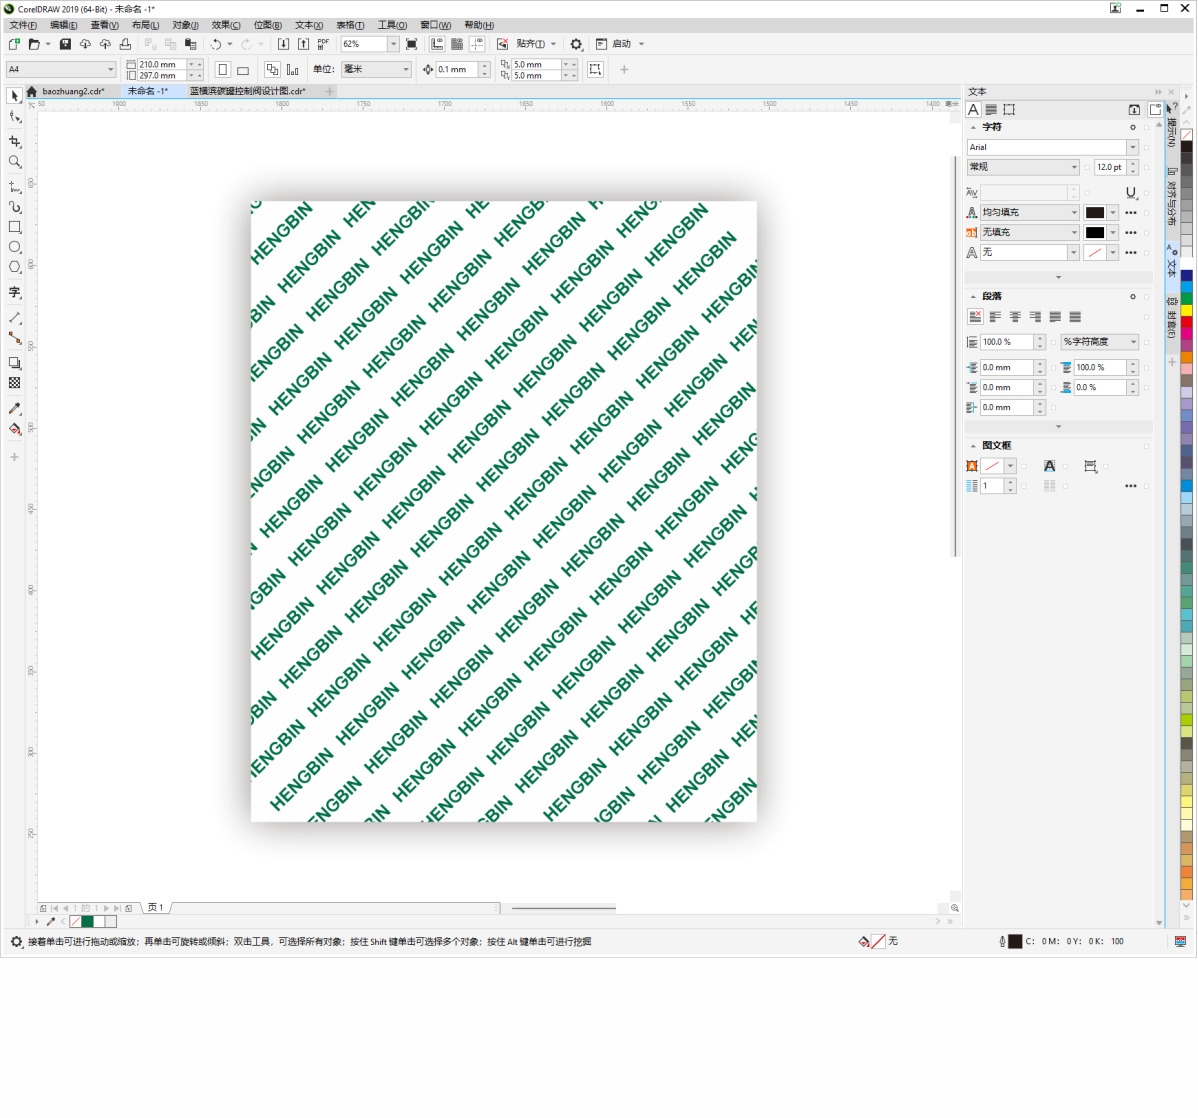Viewport: 1198px width, 1118px height.
Task: Select the Ellipse tool
Action: pyautogui.click(x=15, y=247)
